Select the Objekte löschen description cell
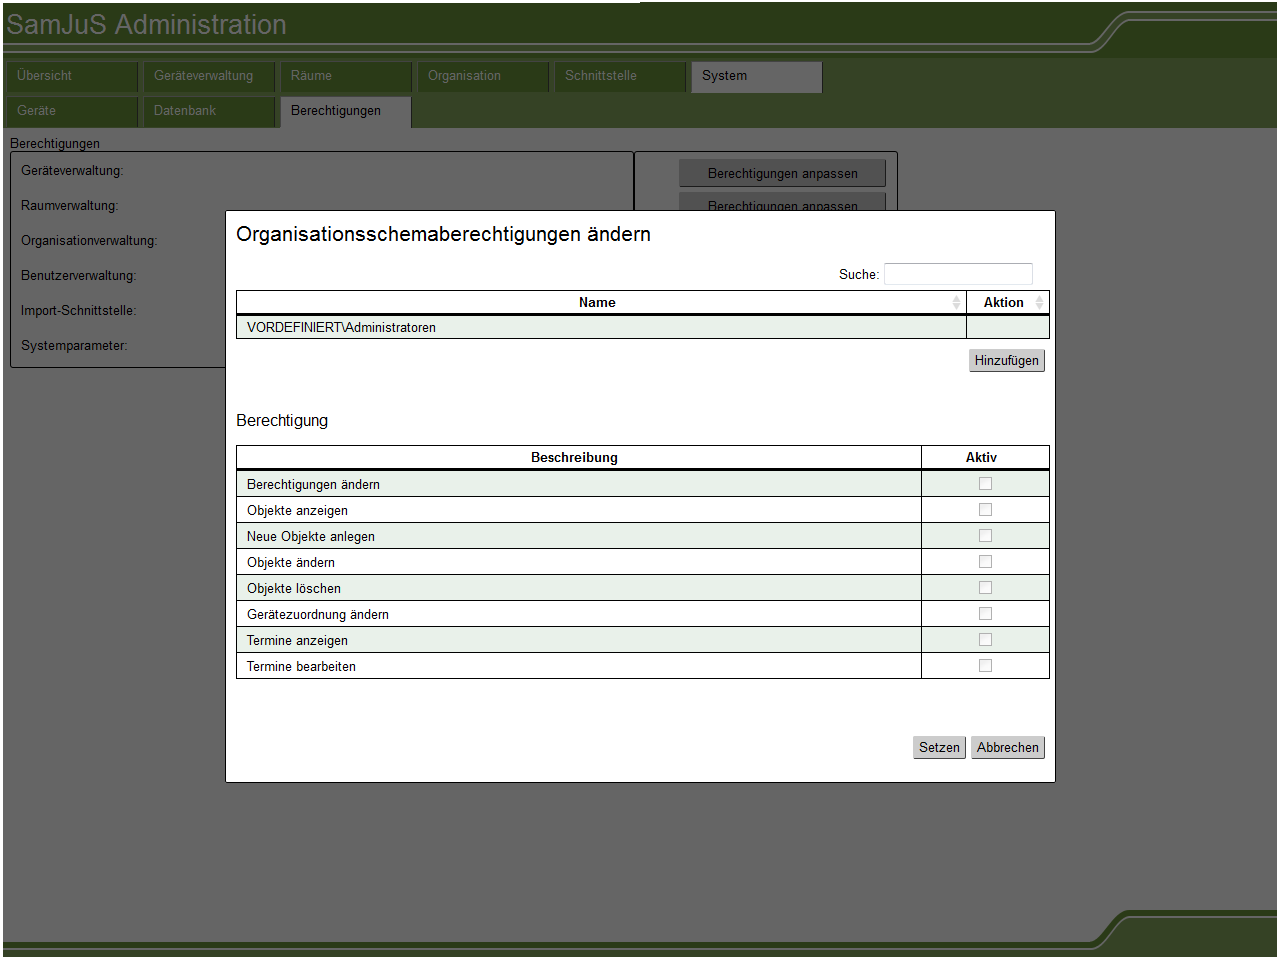The width and height of the screenshot is (1280, 960). pos(579,588)
